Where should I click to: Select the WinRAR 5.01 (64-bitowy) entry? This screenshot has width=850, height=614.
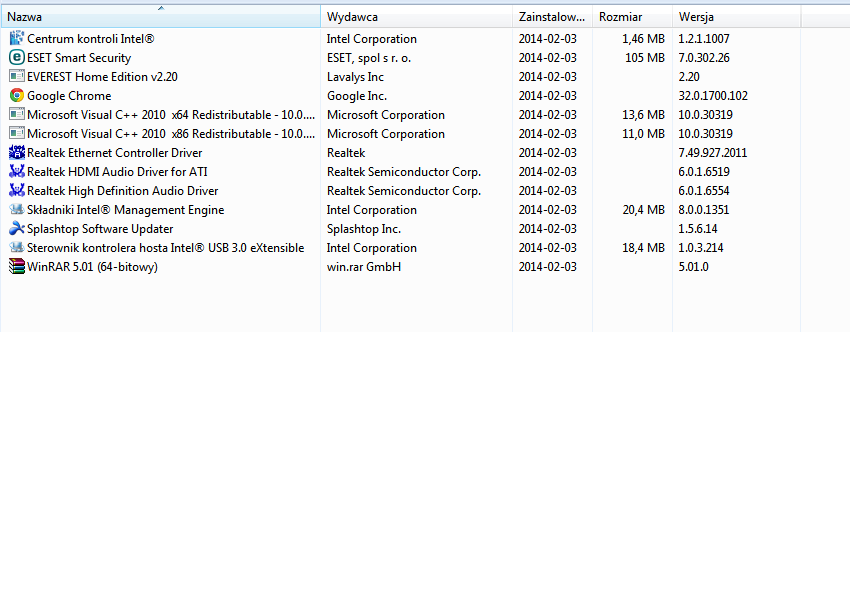(x=92, y=267)
